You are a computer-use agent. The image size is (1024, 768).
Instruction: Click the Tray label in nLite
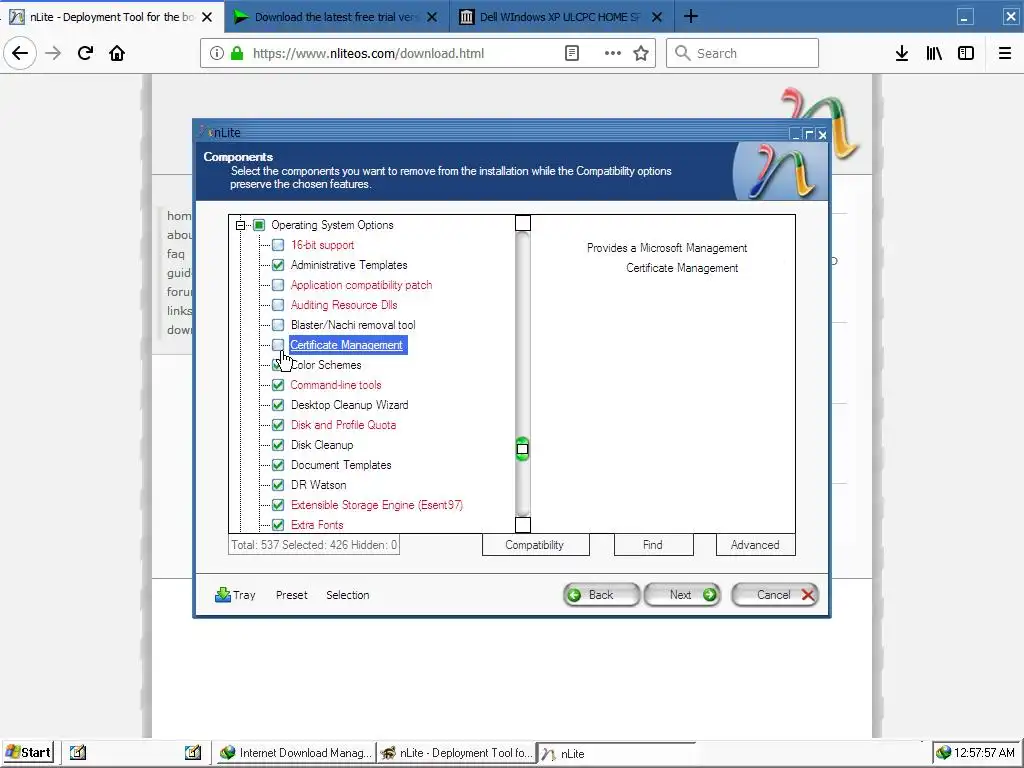(x=244, y=595)
